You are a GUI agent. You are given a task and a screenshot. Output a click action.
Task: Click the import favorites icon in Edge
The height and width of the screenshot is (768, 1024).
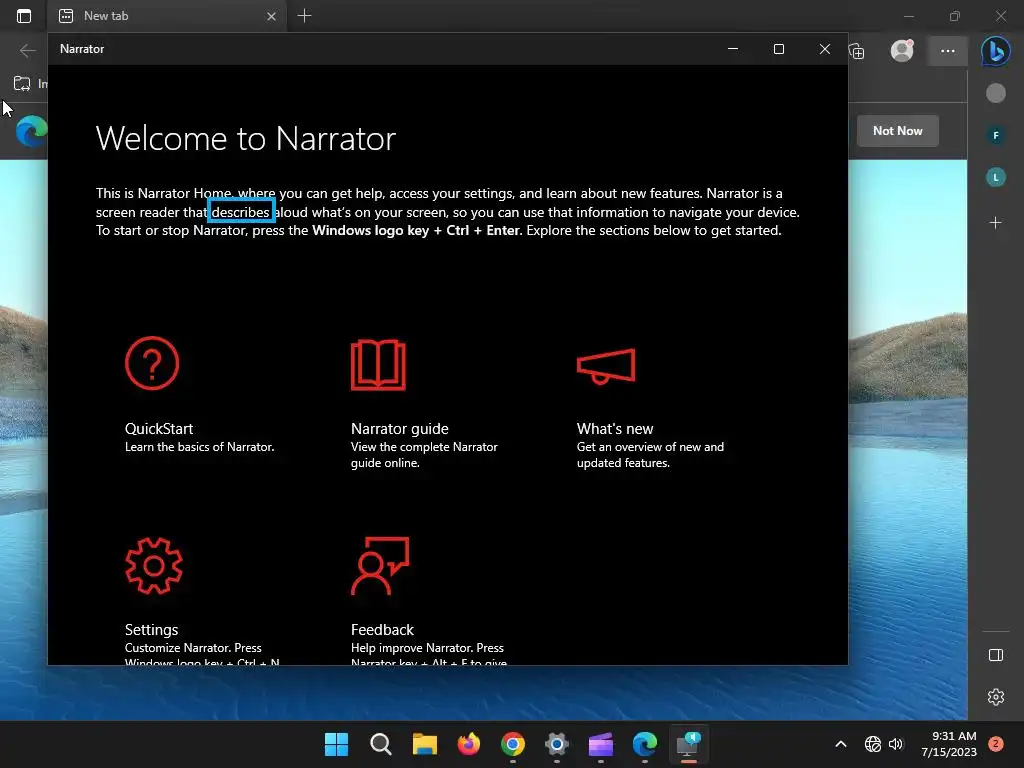(x=22, y=84)
